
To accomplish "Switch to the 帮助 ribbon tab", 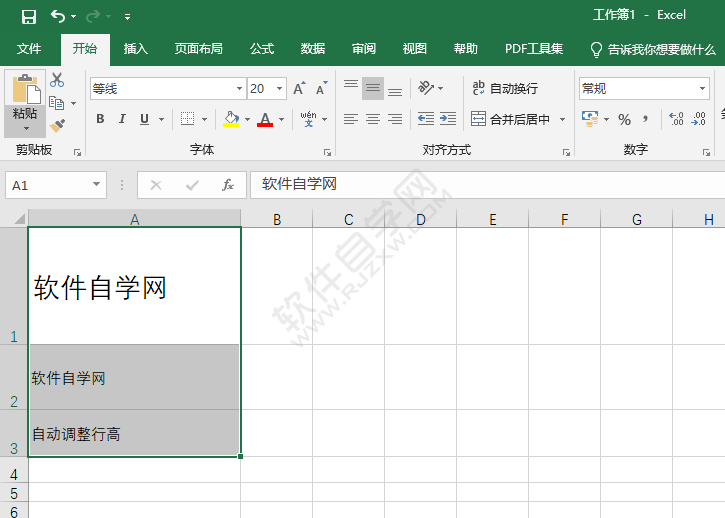I will click(466, 49).
